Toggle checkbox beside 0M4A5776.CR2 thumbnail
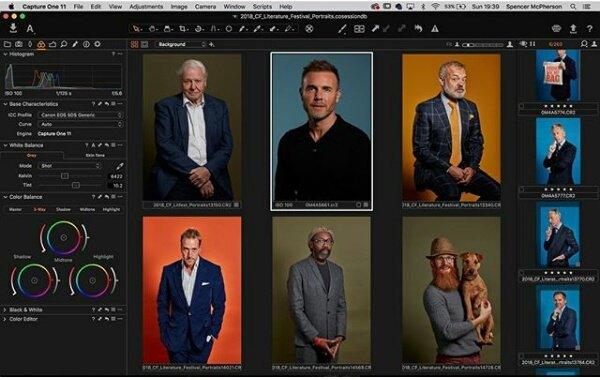The height and width of the screenshot is (380, 600). [521, 106]
